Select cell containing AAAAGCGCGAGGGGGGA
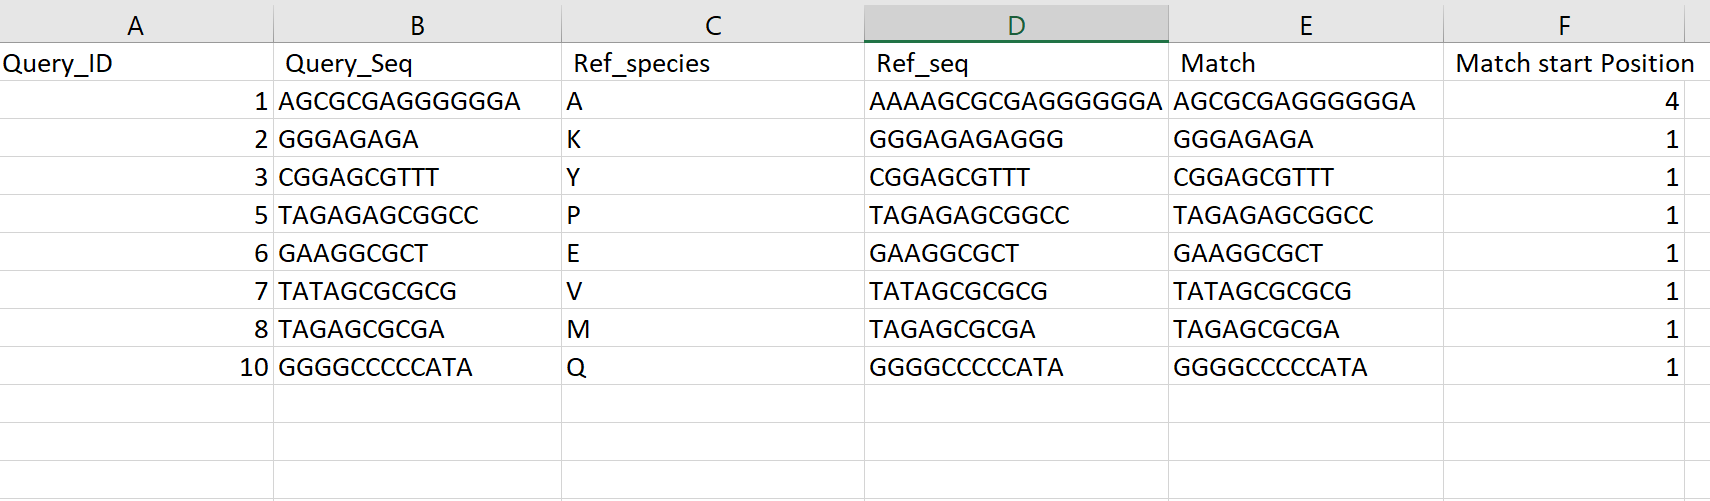 (x=1015, y=101)
